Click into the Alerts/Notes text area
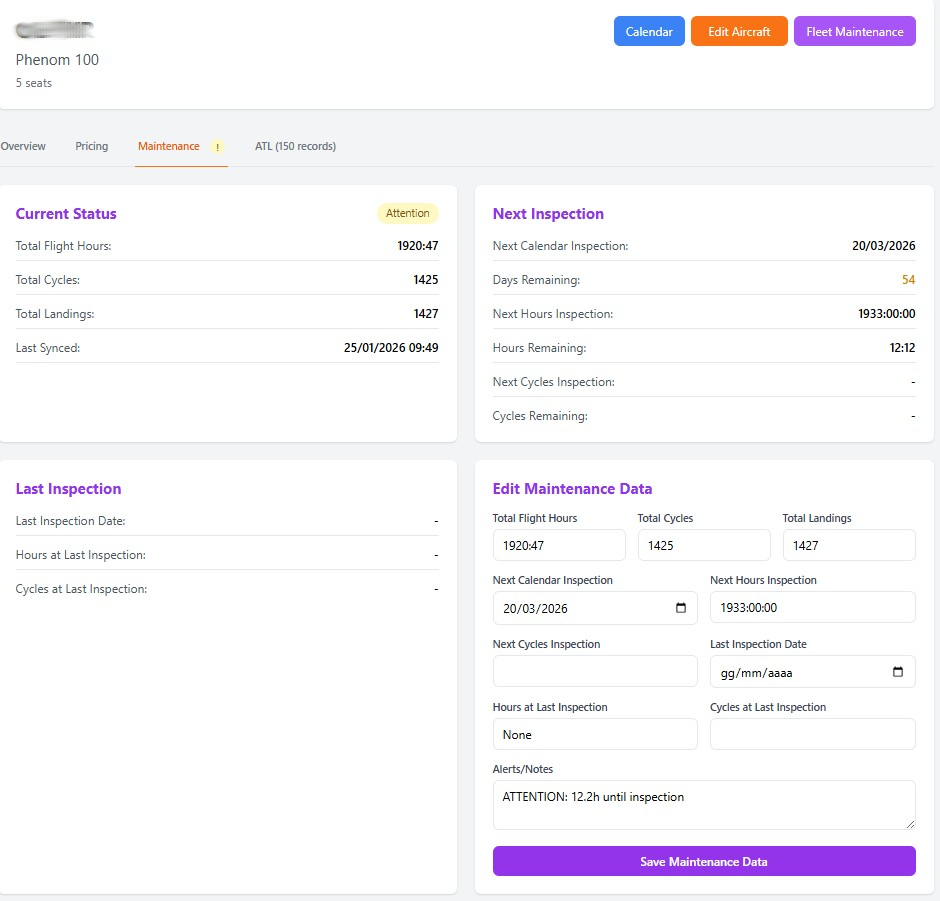This screenshot has width=940, height=901. [703, 805]
